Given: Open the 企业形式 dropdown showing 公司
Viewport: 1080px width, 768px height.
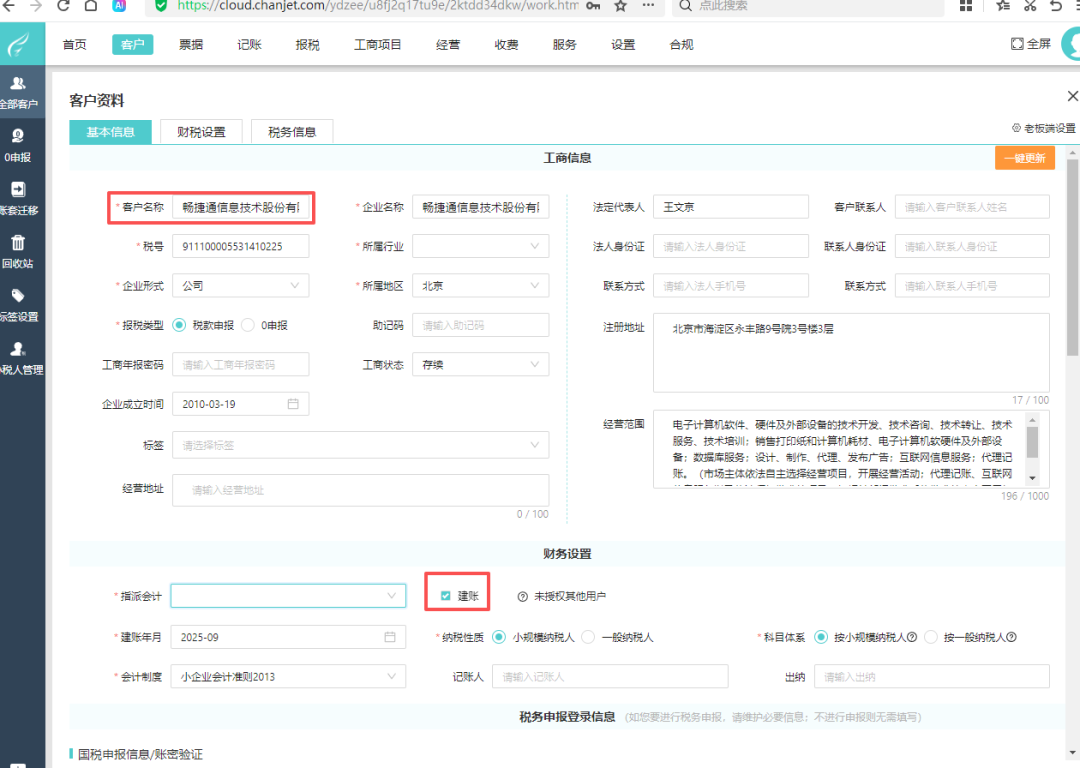Looking at the screenshot, I should (x=240, y=286).
